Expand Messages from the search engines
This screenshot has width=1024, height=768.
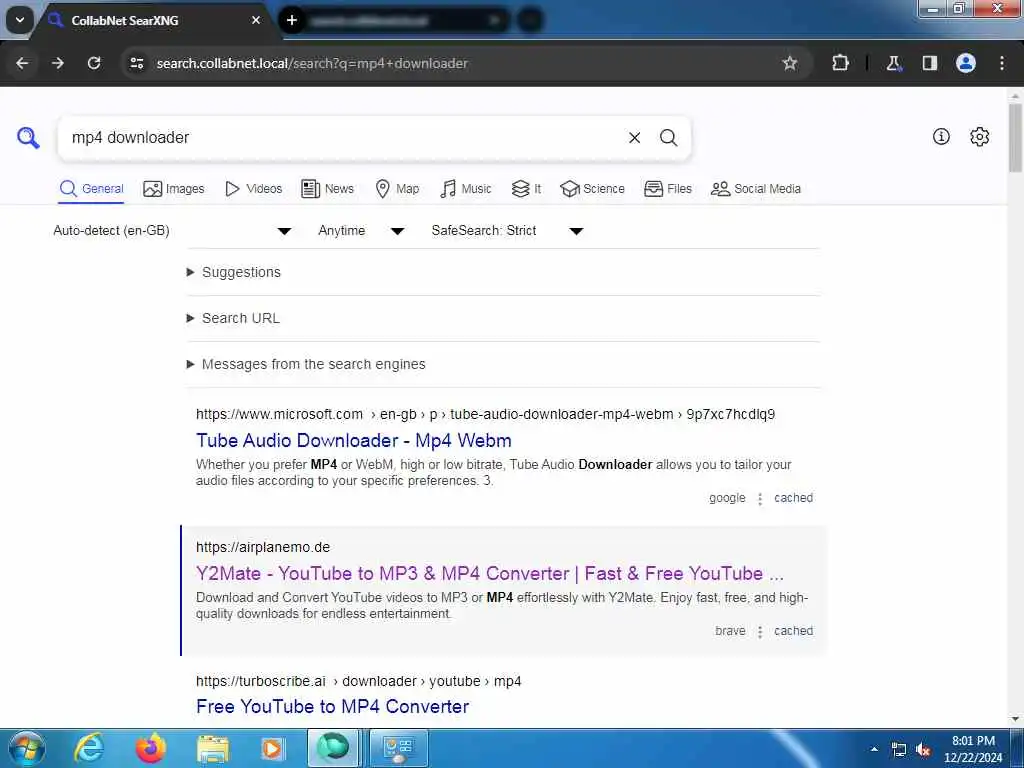point(306,364)
